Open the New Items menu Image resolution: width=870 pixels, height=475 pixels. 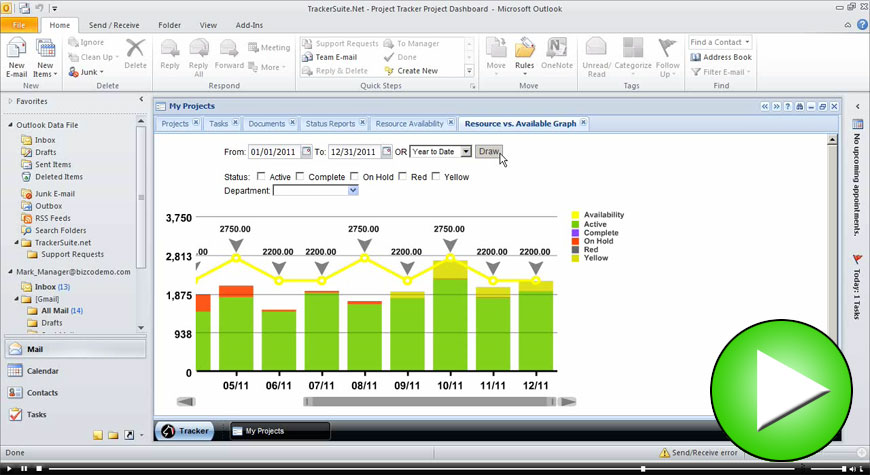click(x=45, y=57)
